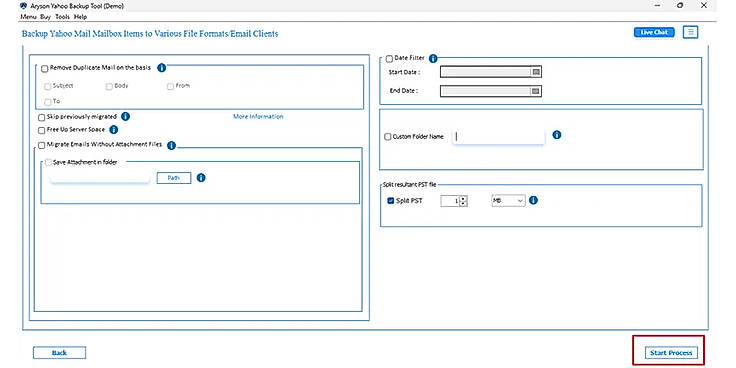Open Live Chat support
The height and width of the screenshot is (368, 736).
click(654, 32)
